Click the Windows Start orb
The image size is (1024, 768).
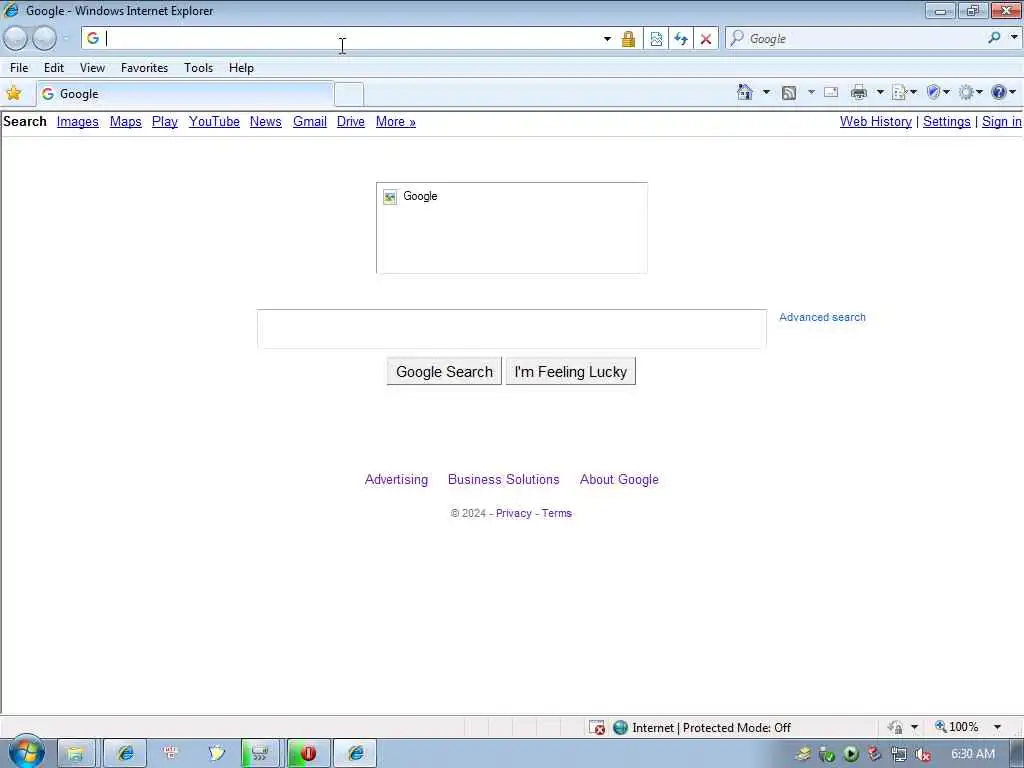pyautogui.click(x=26, y=752)
